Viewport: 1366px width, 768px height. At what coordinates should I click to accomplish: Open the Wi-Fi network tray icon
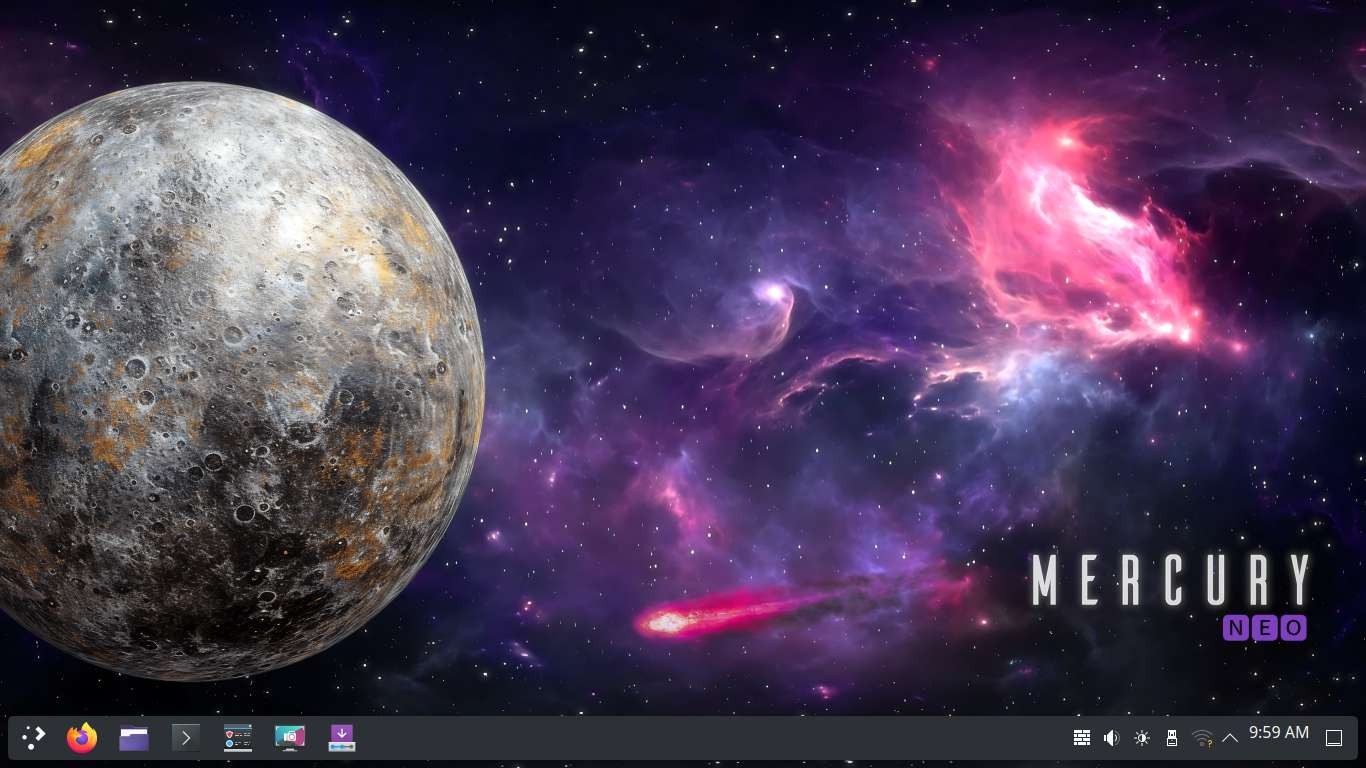1202,738
